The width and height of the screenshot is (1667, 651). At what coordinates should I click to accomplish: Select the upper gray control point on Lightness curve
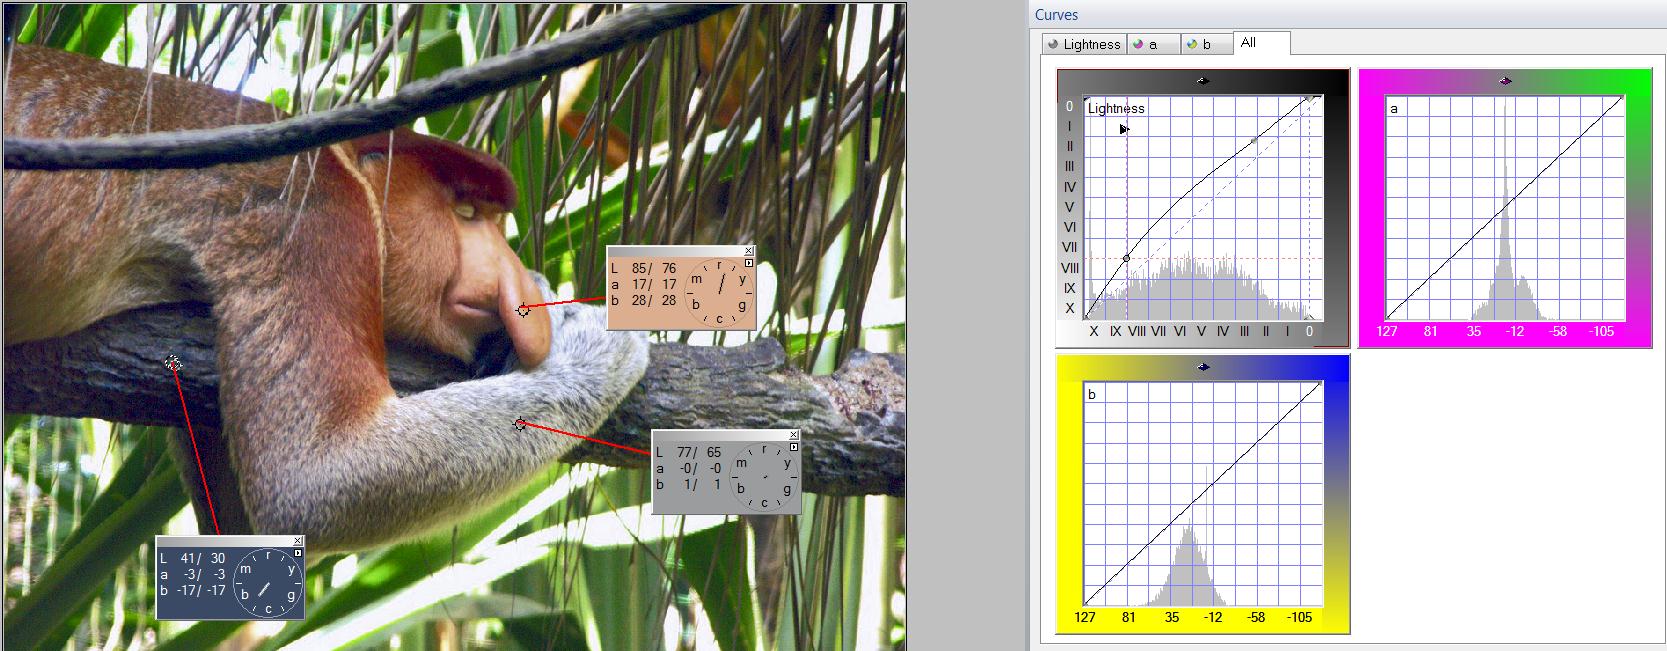(1254, 141)
